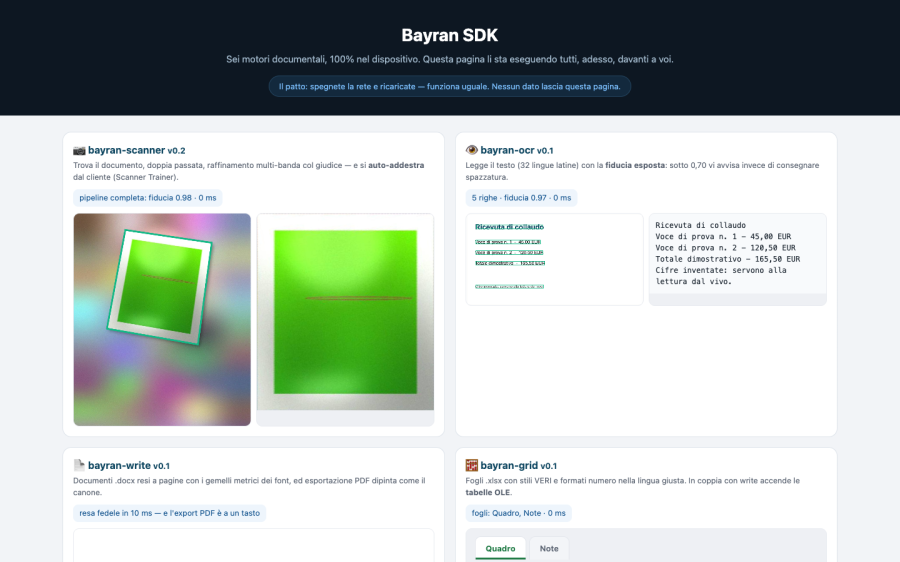Image resolution: width=900 pixels, height=562 pixels.
Task: Click the 'resa fedele in 10 ms' status badge
Action: click(x=169, y=513)
